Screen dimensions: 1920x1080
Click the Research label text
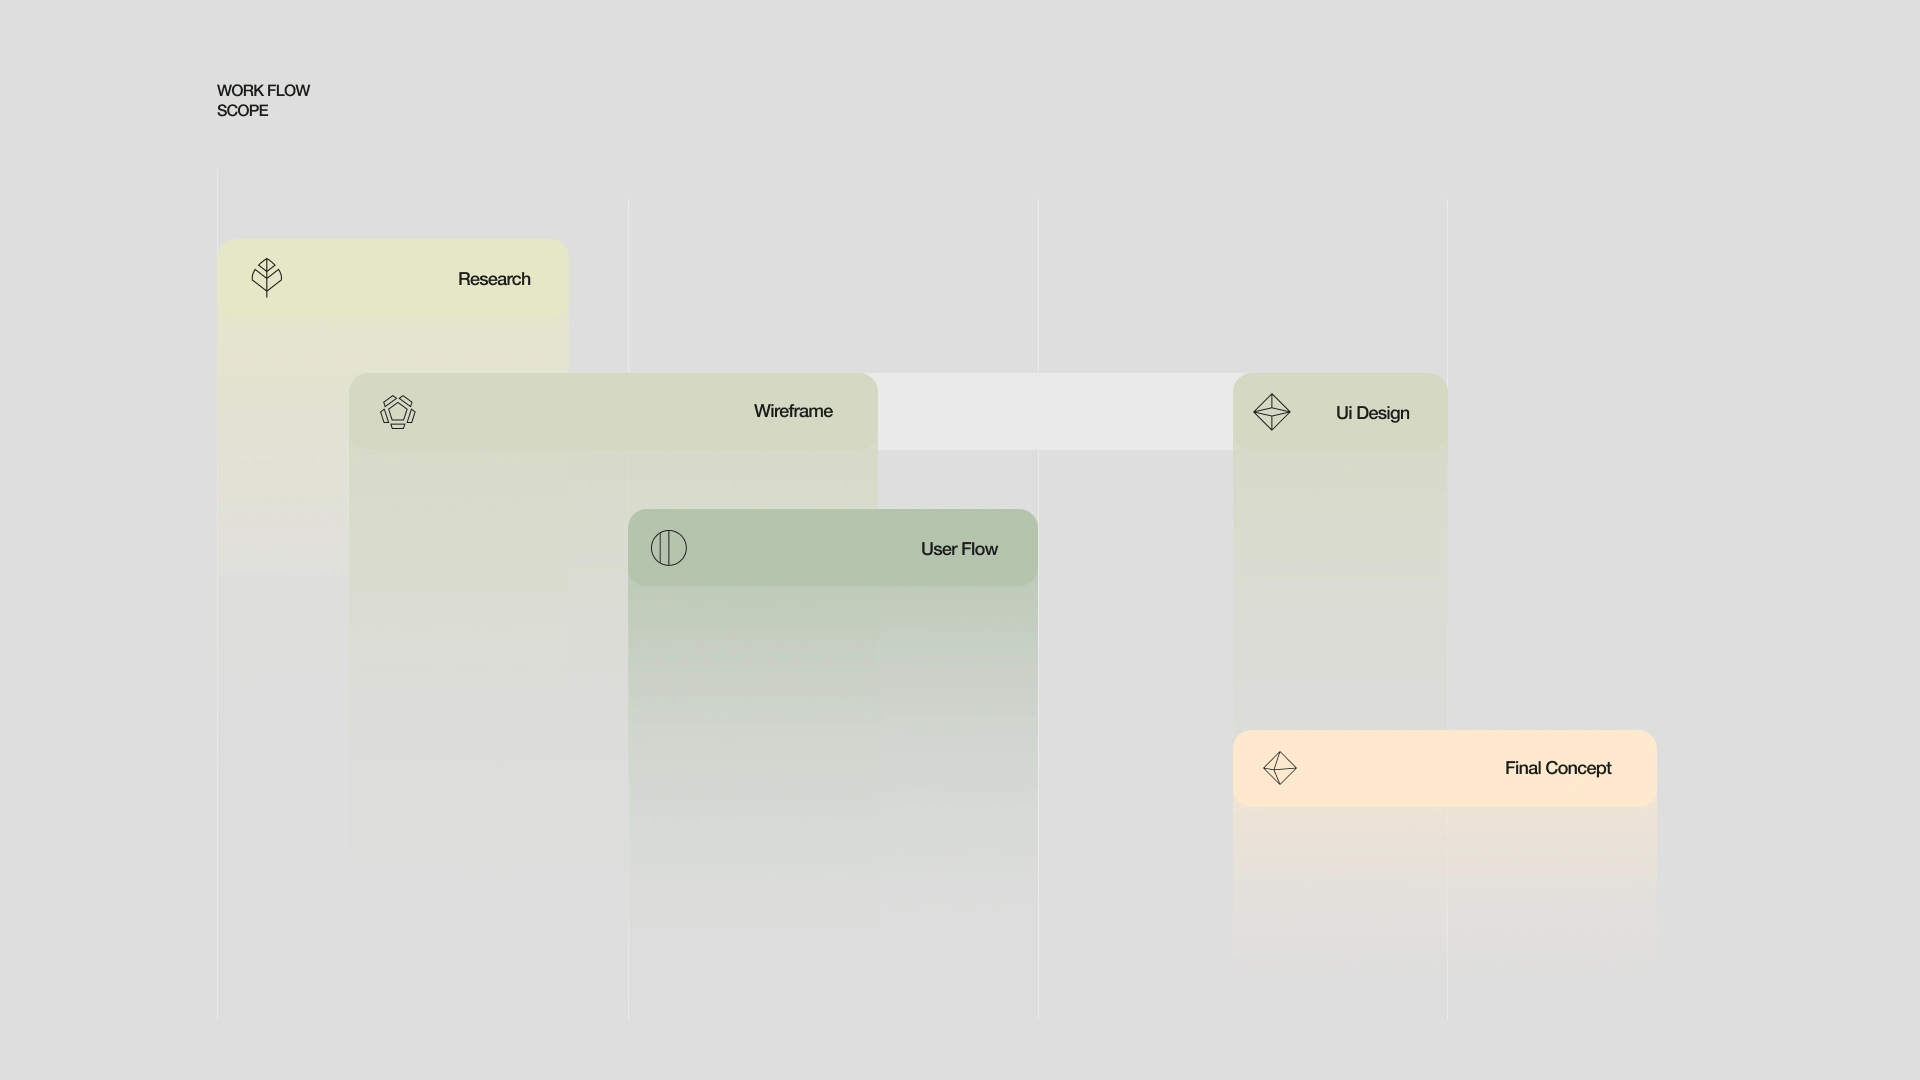click(494, 279)
